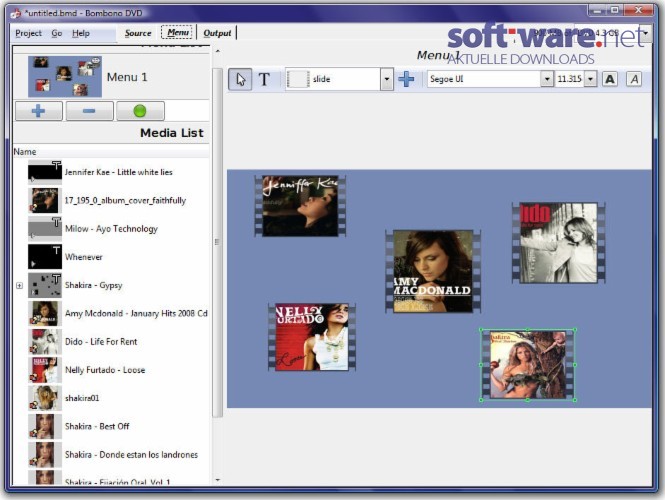The height and width of the screenshot is (500, 665).
Task: Select Shakira cover on menu canvas
Action: 528,365
